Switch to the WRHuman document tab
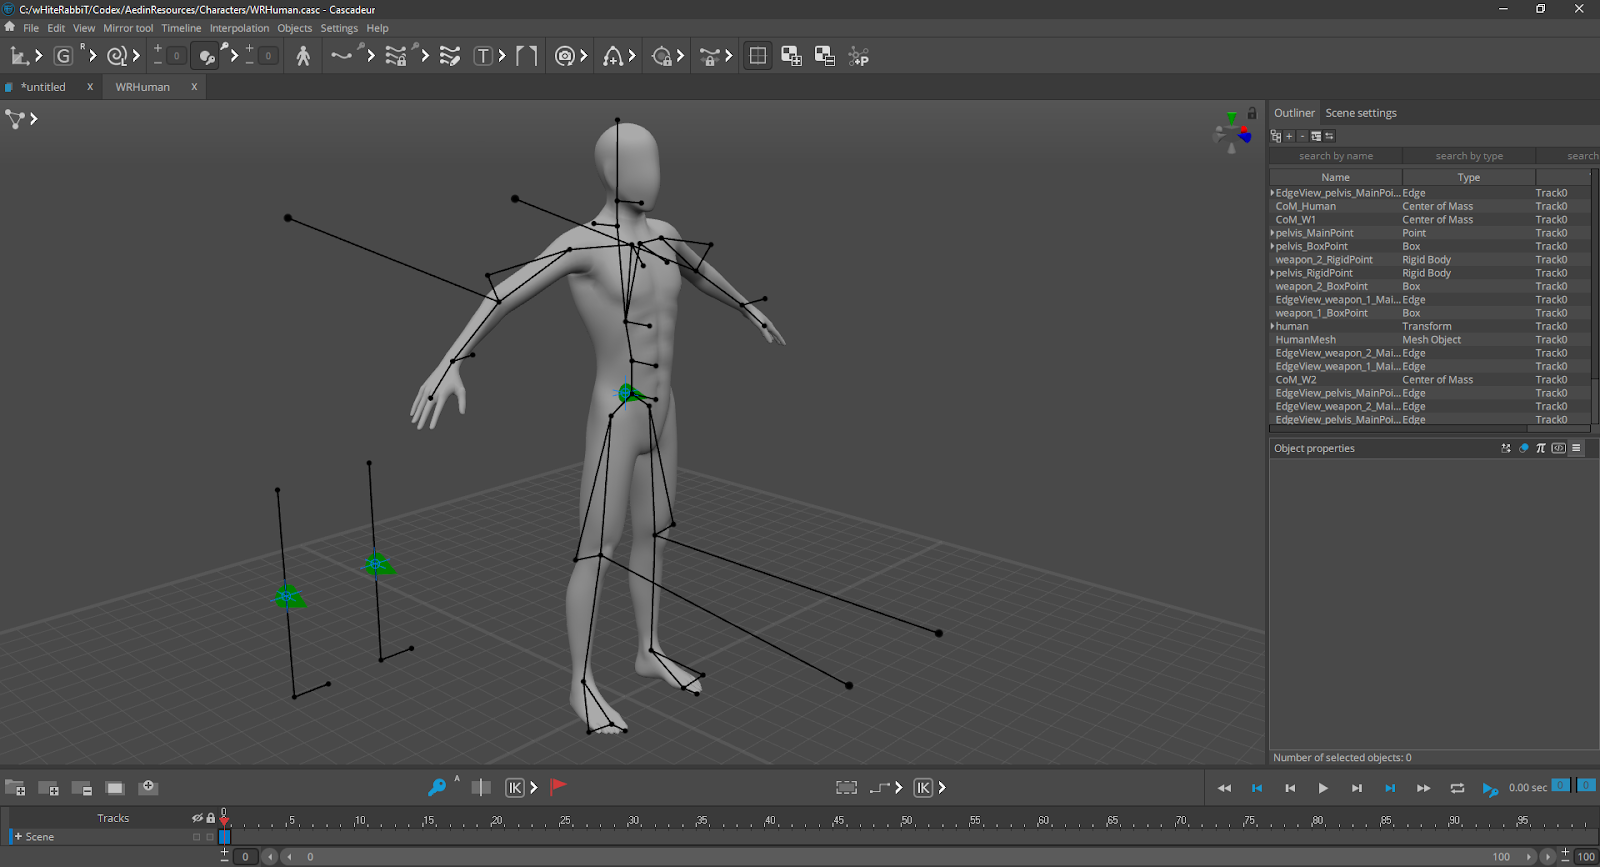 pos(142,87)
